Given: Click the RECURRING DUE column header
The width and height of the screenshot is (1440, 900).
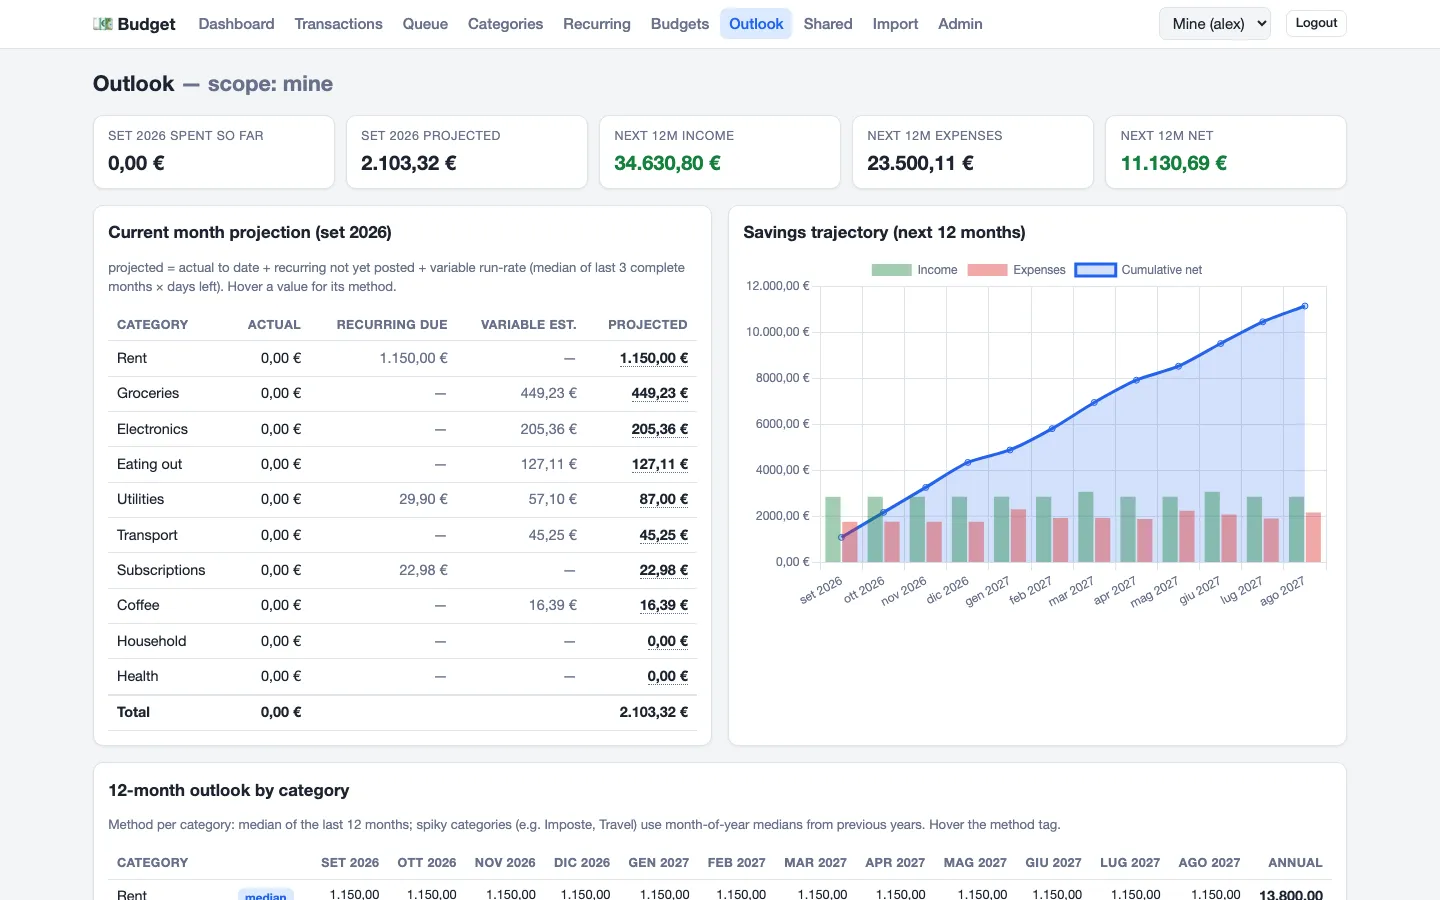Looking at the screenshot, I should coord(392,325).
